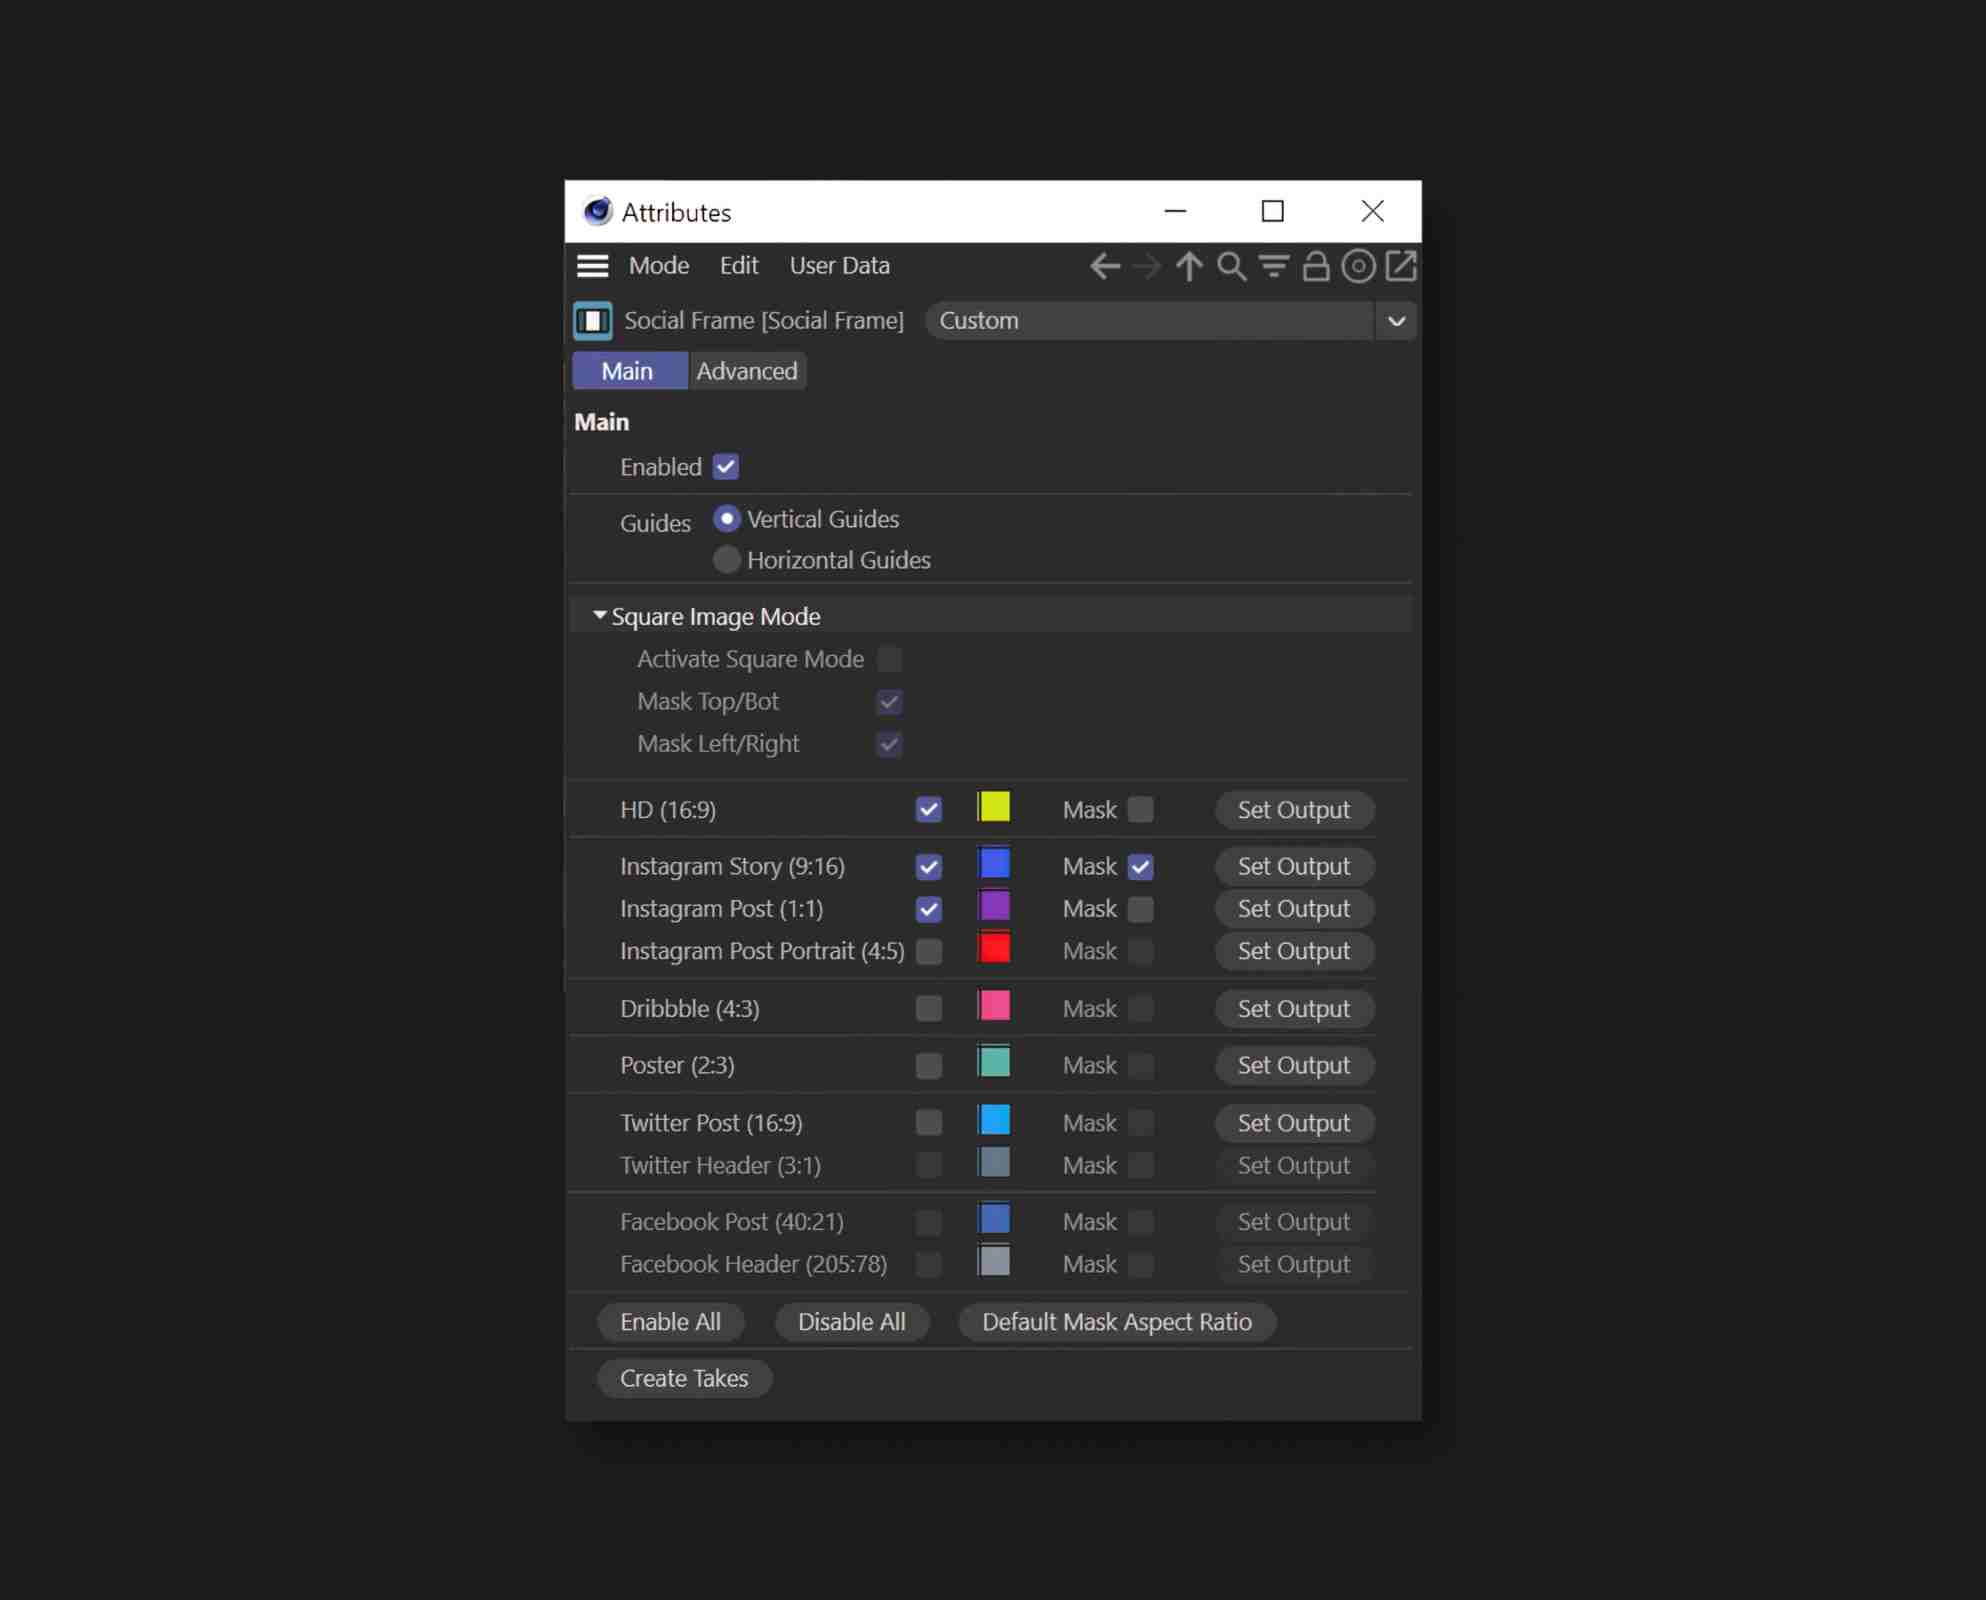The width and height of the screenshot is (1986, 1600).
Task: Open the attribute search with the magnifier icon
Action: point(1231,266)
